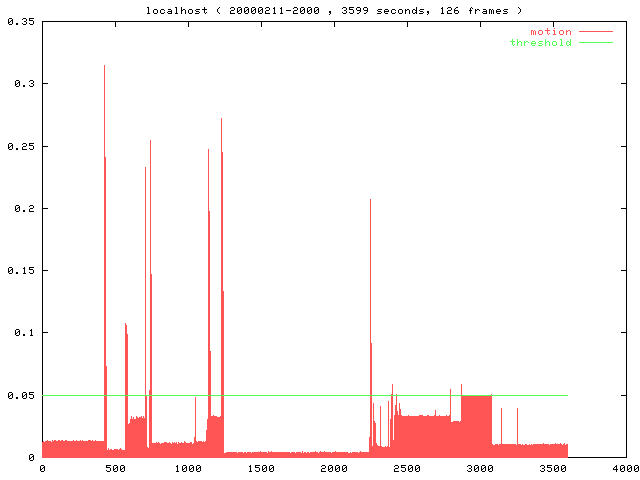Select the motion legend label
The image size is (640, 480).
(550, 32)
